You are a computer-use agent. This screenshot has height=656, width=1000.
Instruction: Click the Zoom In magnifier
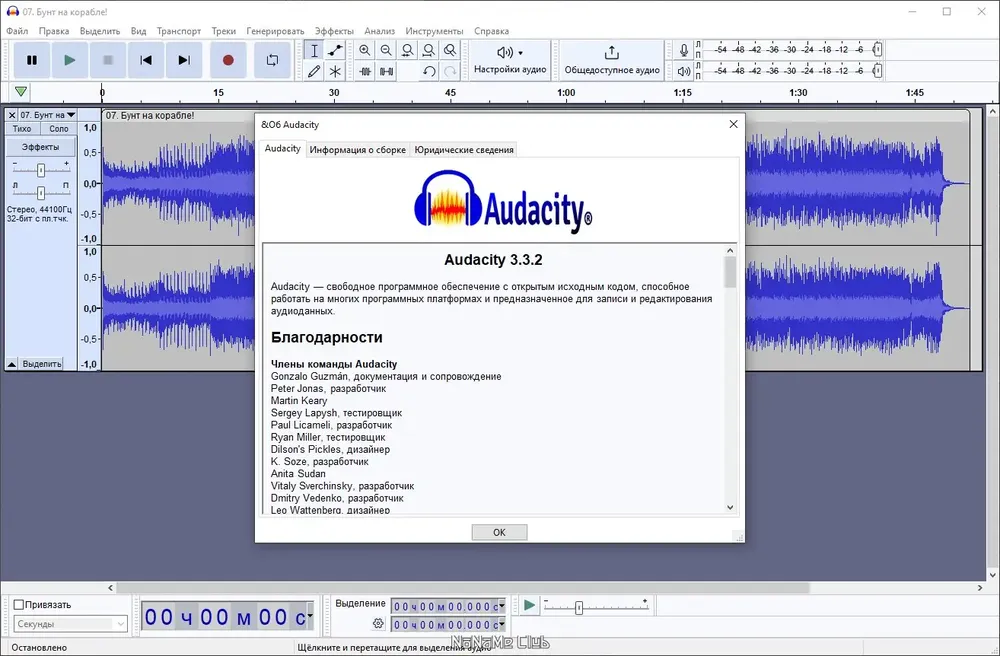pyautogui.click(x=365, y=50)
